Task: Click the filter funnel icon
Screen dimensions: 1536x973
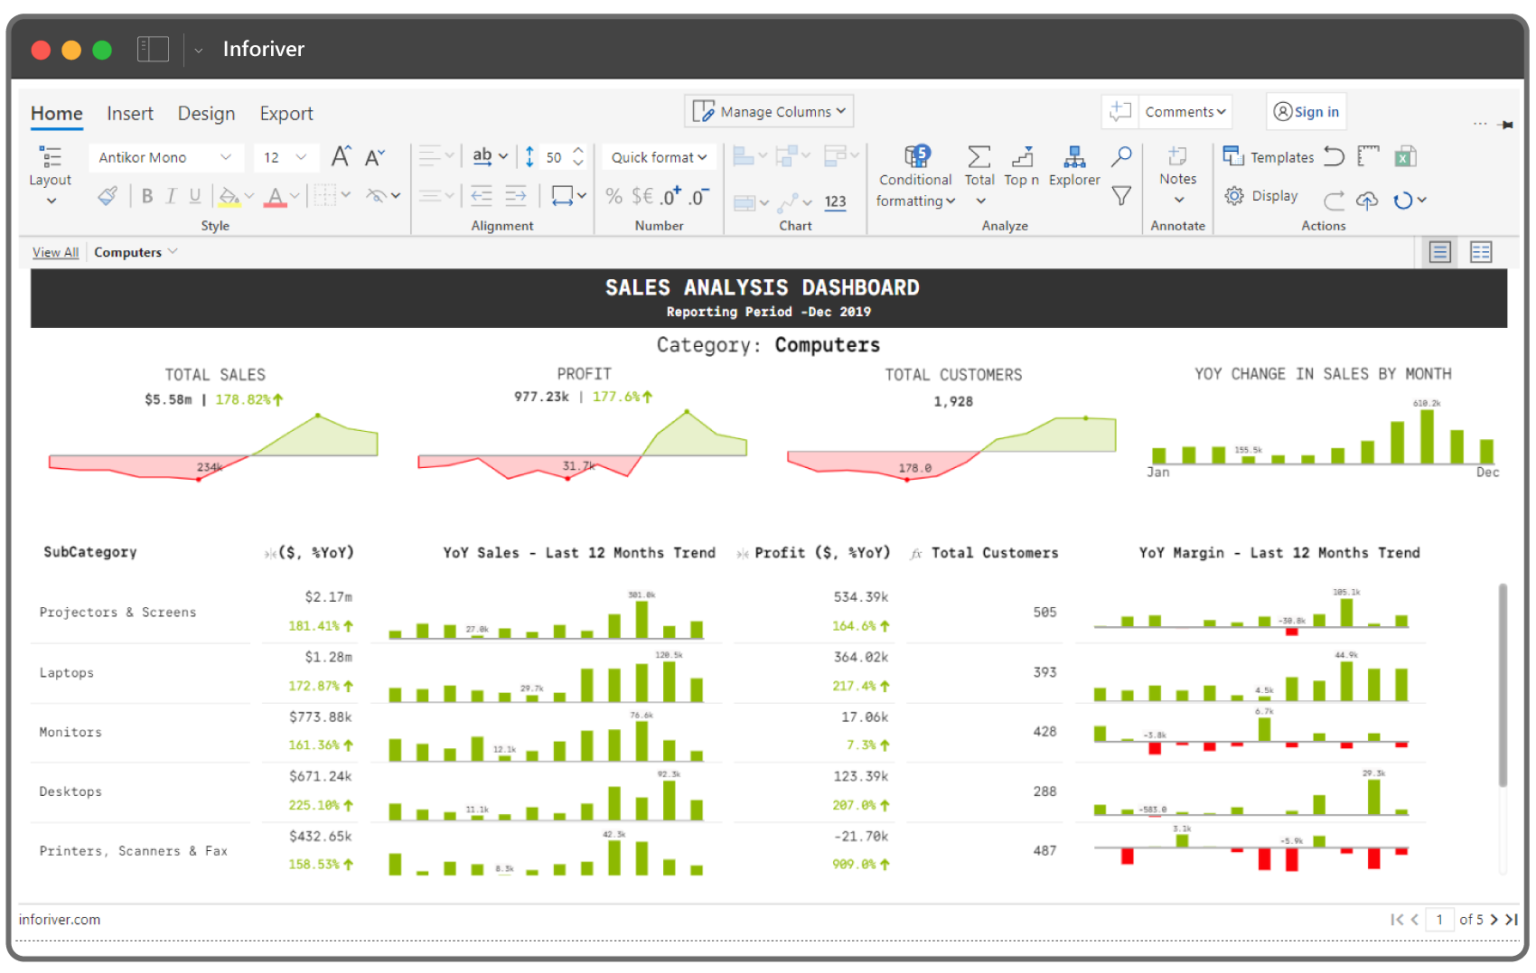Action: [1122, 196]
